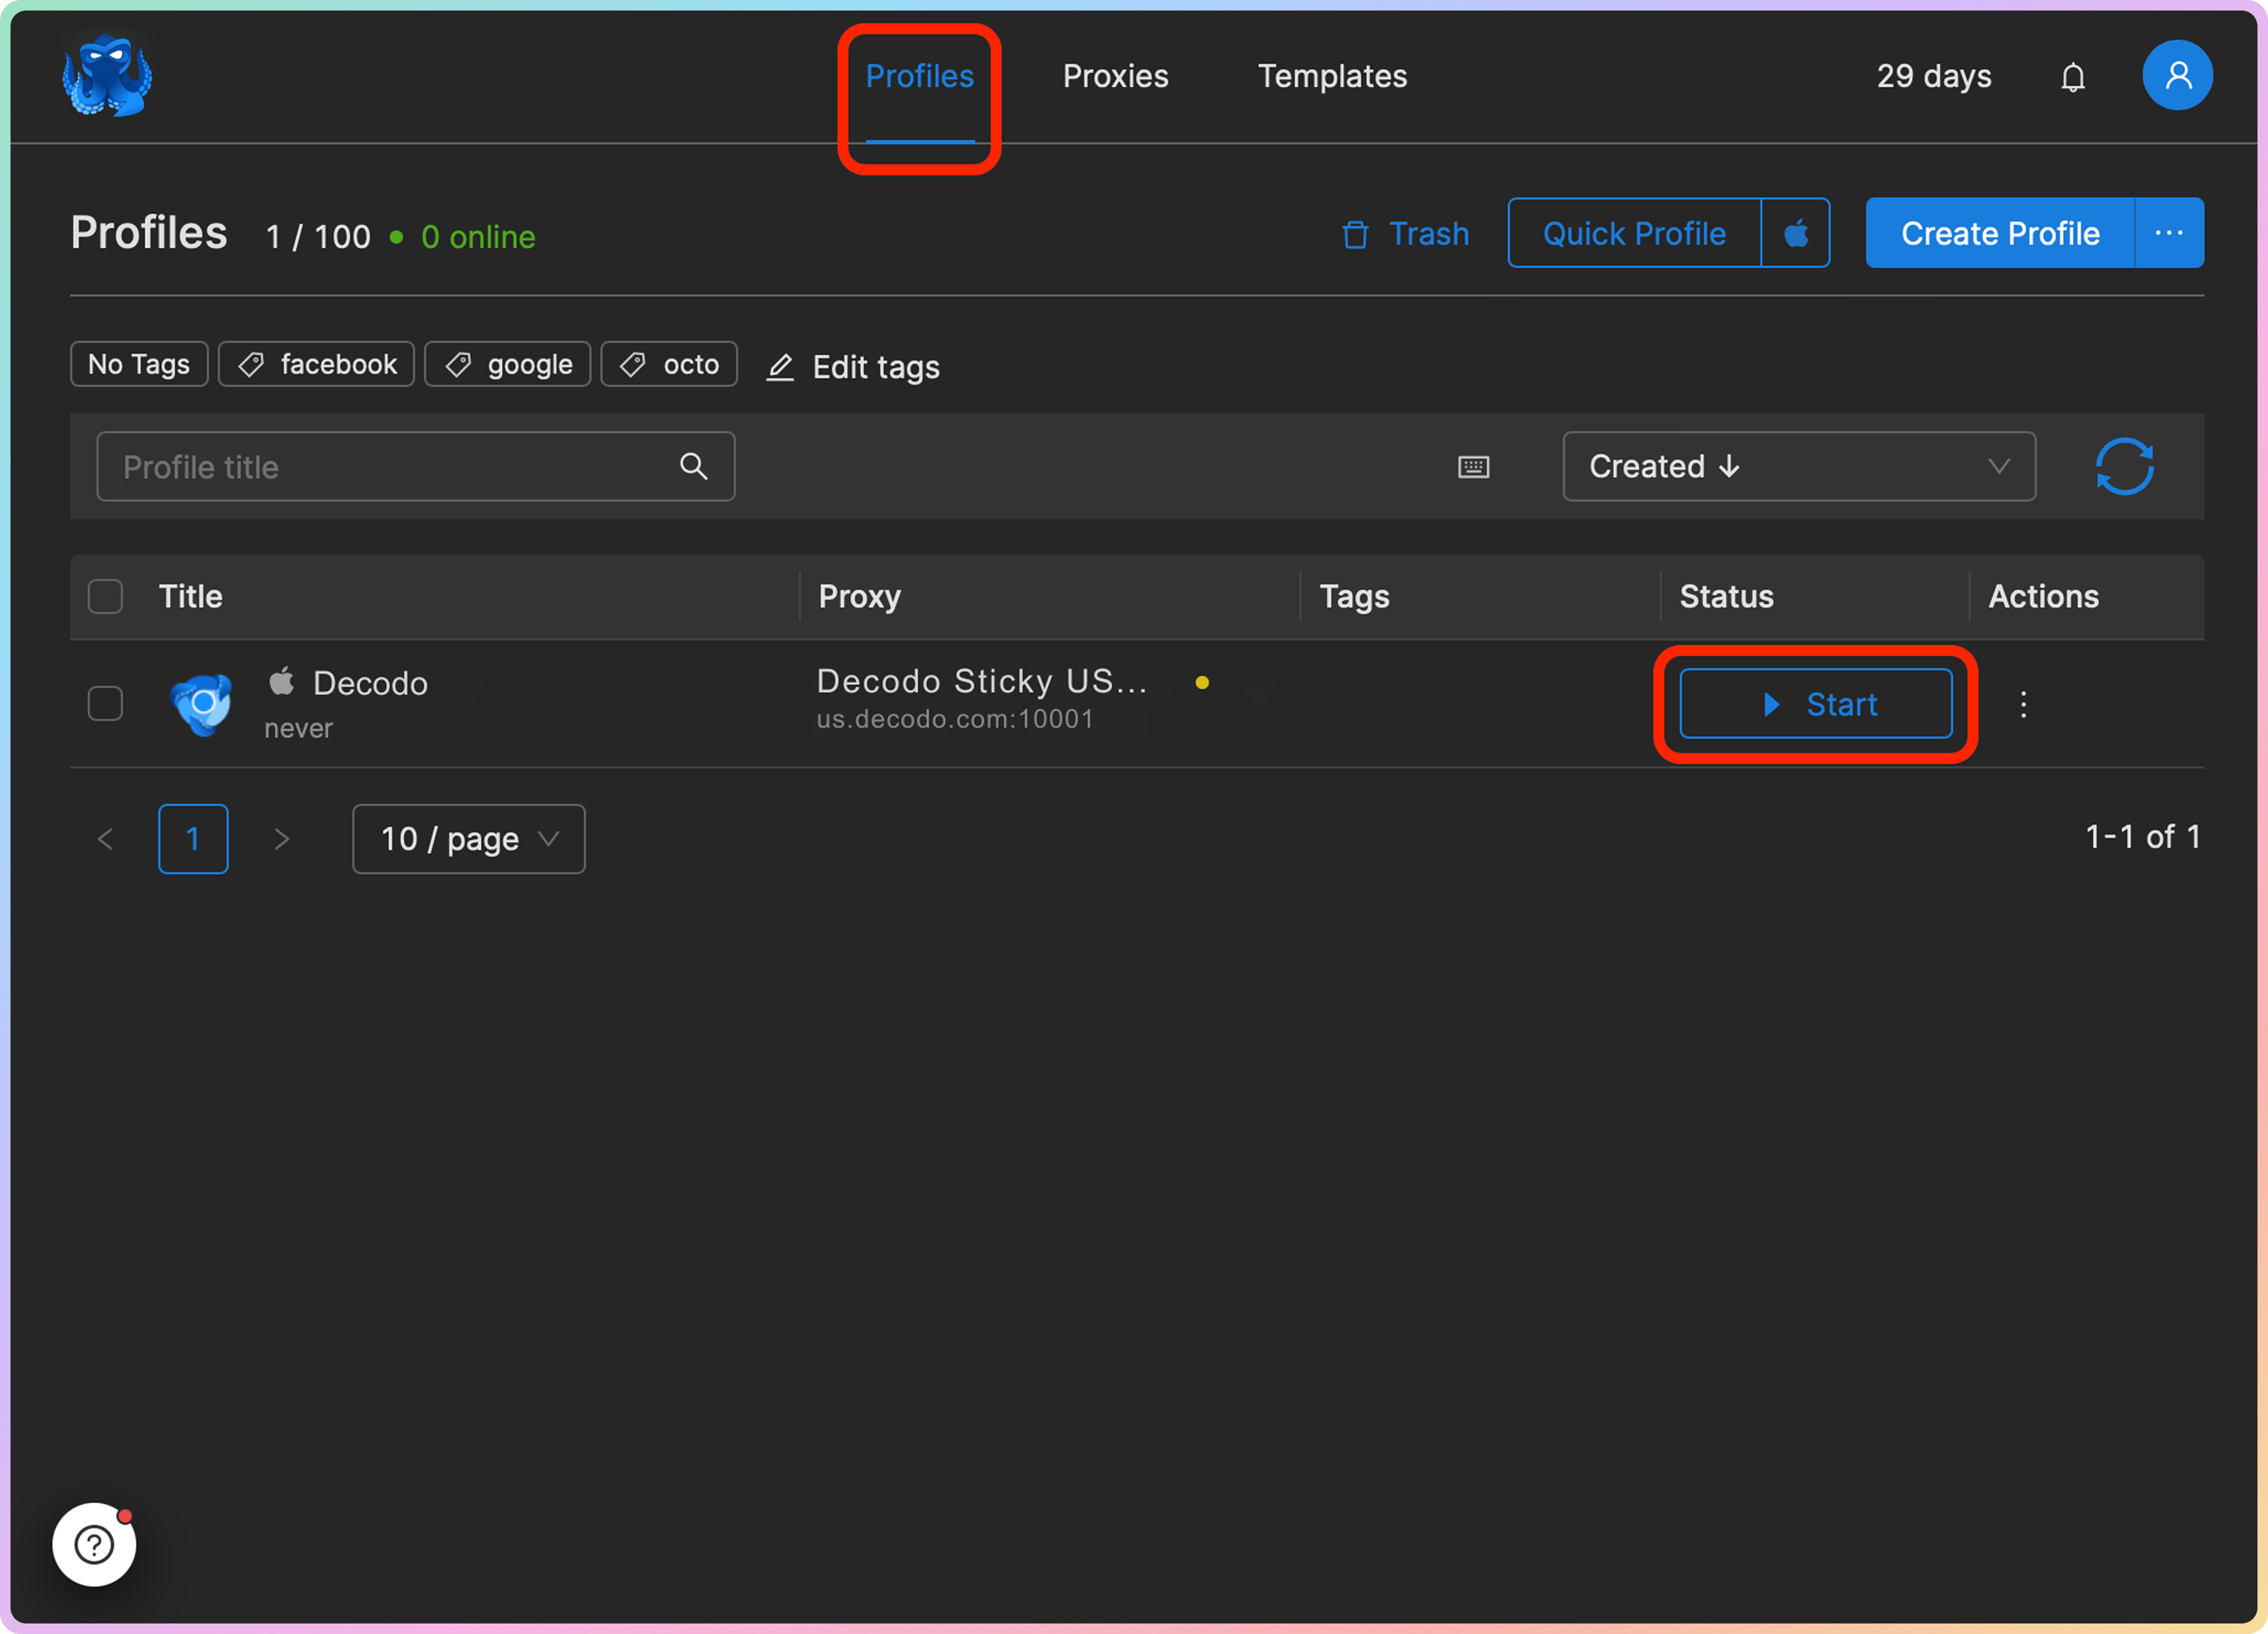Click the keyboard hotkeys icon
This screenshot has height=1634, width=2268.
pyautogui.click(x=1473, y=467)
